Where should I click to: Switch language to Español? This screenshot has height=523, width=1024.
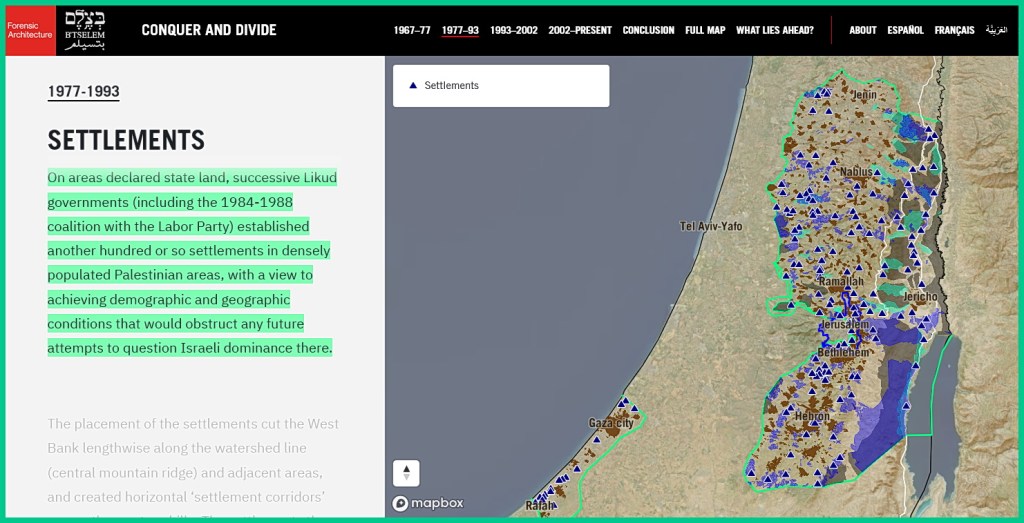point(905,30)
